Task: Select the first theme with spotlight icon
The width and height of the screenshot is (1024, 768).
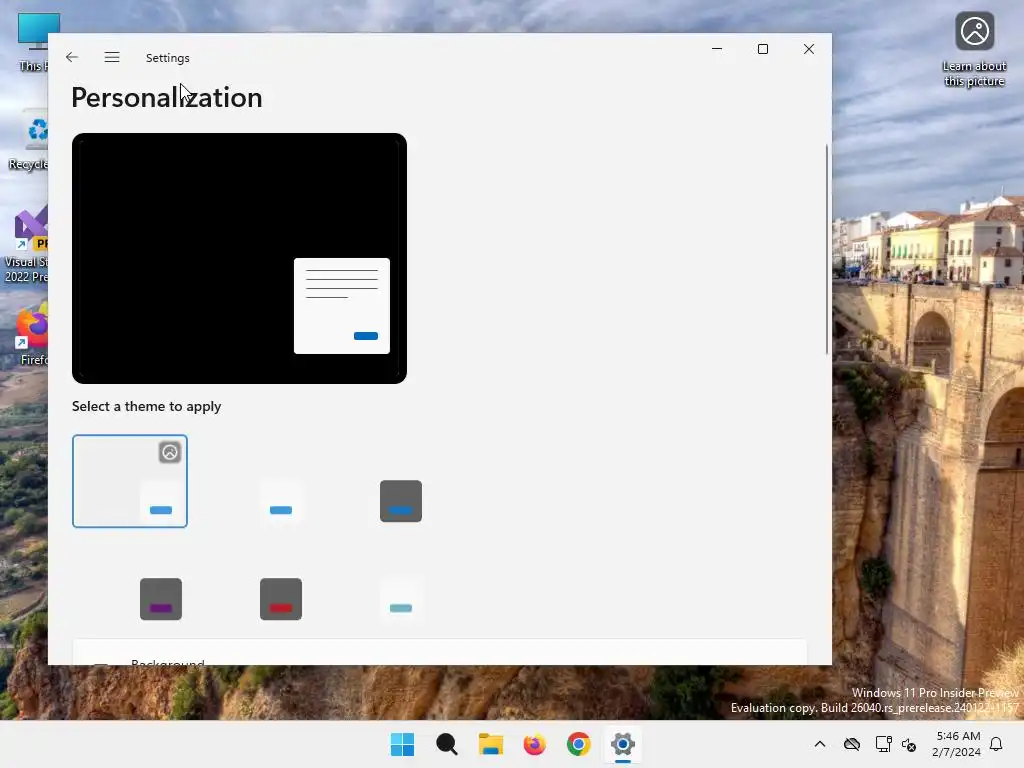Action: (x=130, y=481)
